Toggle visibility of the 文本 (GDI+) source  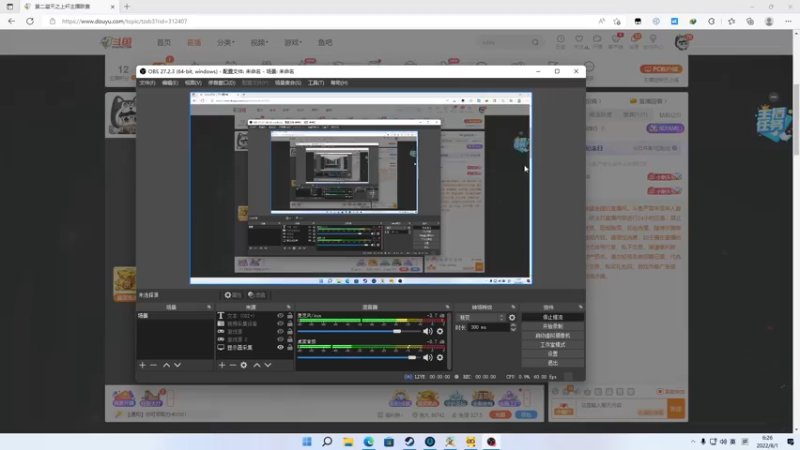coord(280,316)
